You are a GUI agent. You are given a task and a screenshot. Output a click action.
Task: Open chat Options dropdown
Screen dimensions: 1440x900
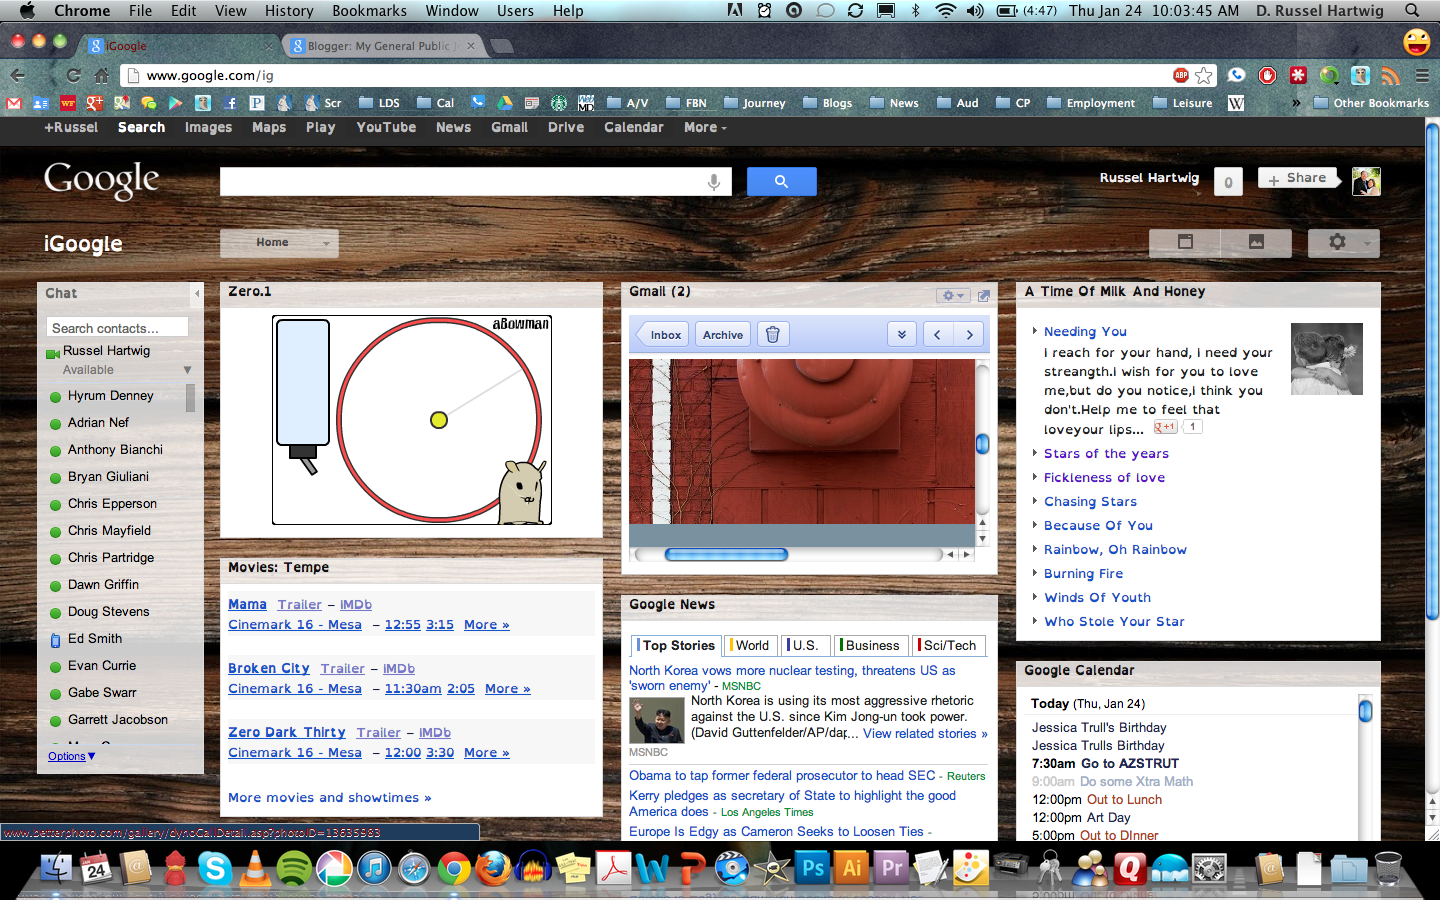pos(72,756)
